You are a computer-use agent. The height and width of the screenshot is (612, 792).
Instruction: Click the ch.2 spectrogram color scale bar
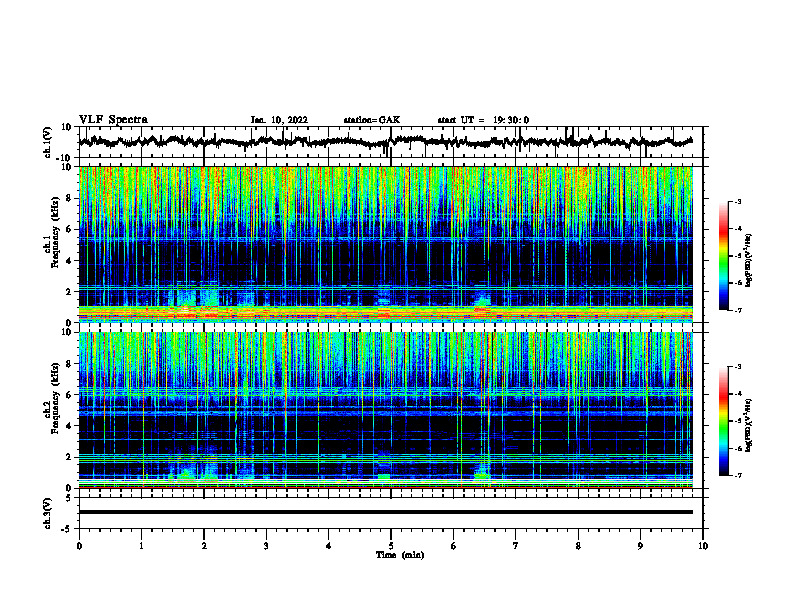(x=724, y=421)
